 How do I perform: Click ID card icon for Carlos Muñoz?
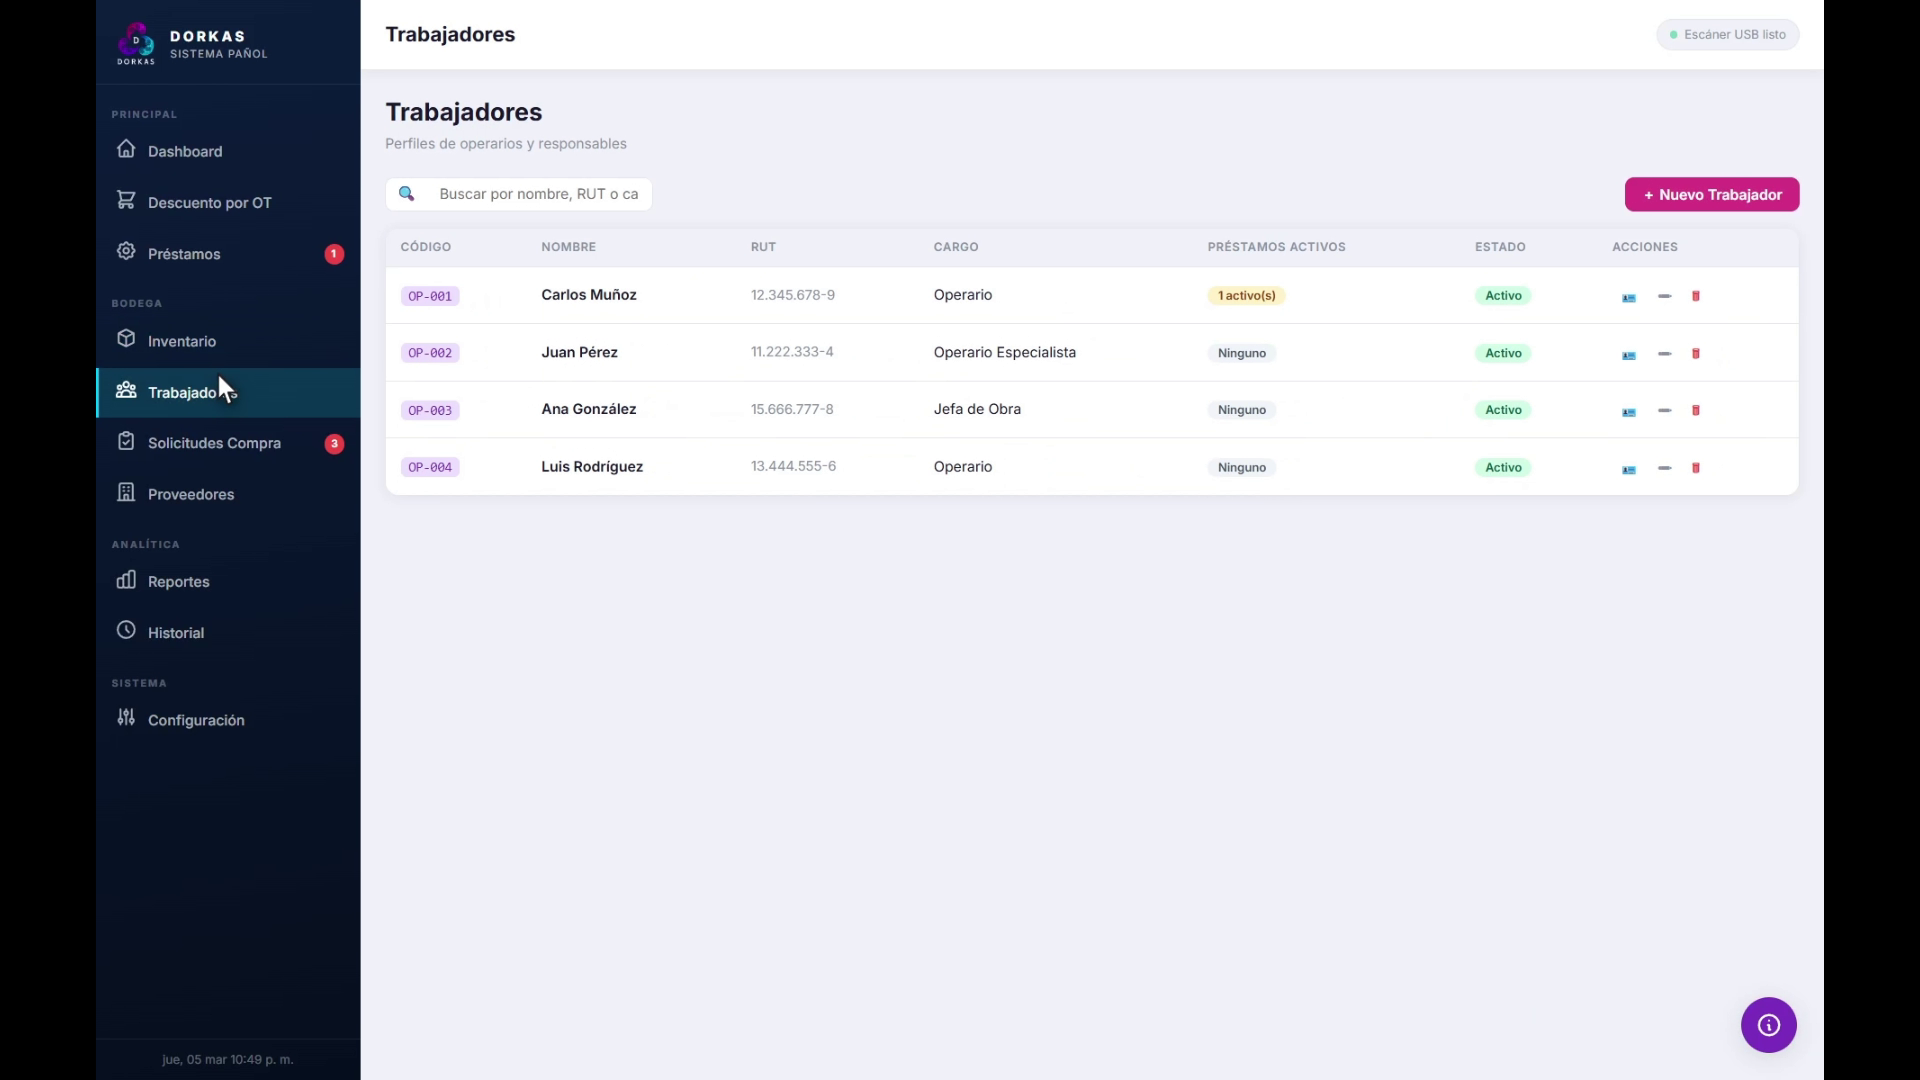pos(1629,297)
